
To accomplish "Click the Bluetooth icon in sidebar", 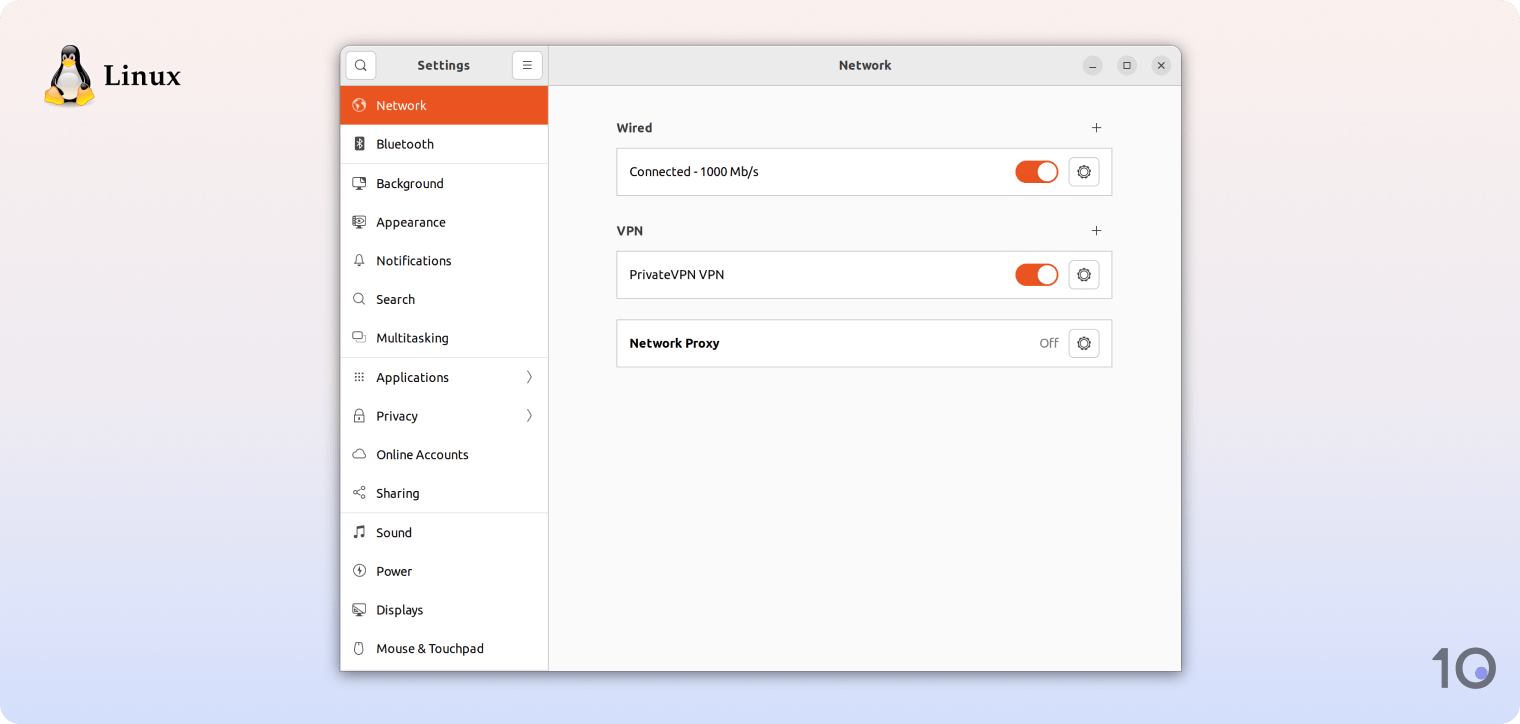I will 359,144.
